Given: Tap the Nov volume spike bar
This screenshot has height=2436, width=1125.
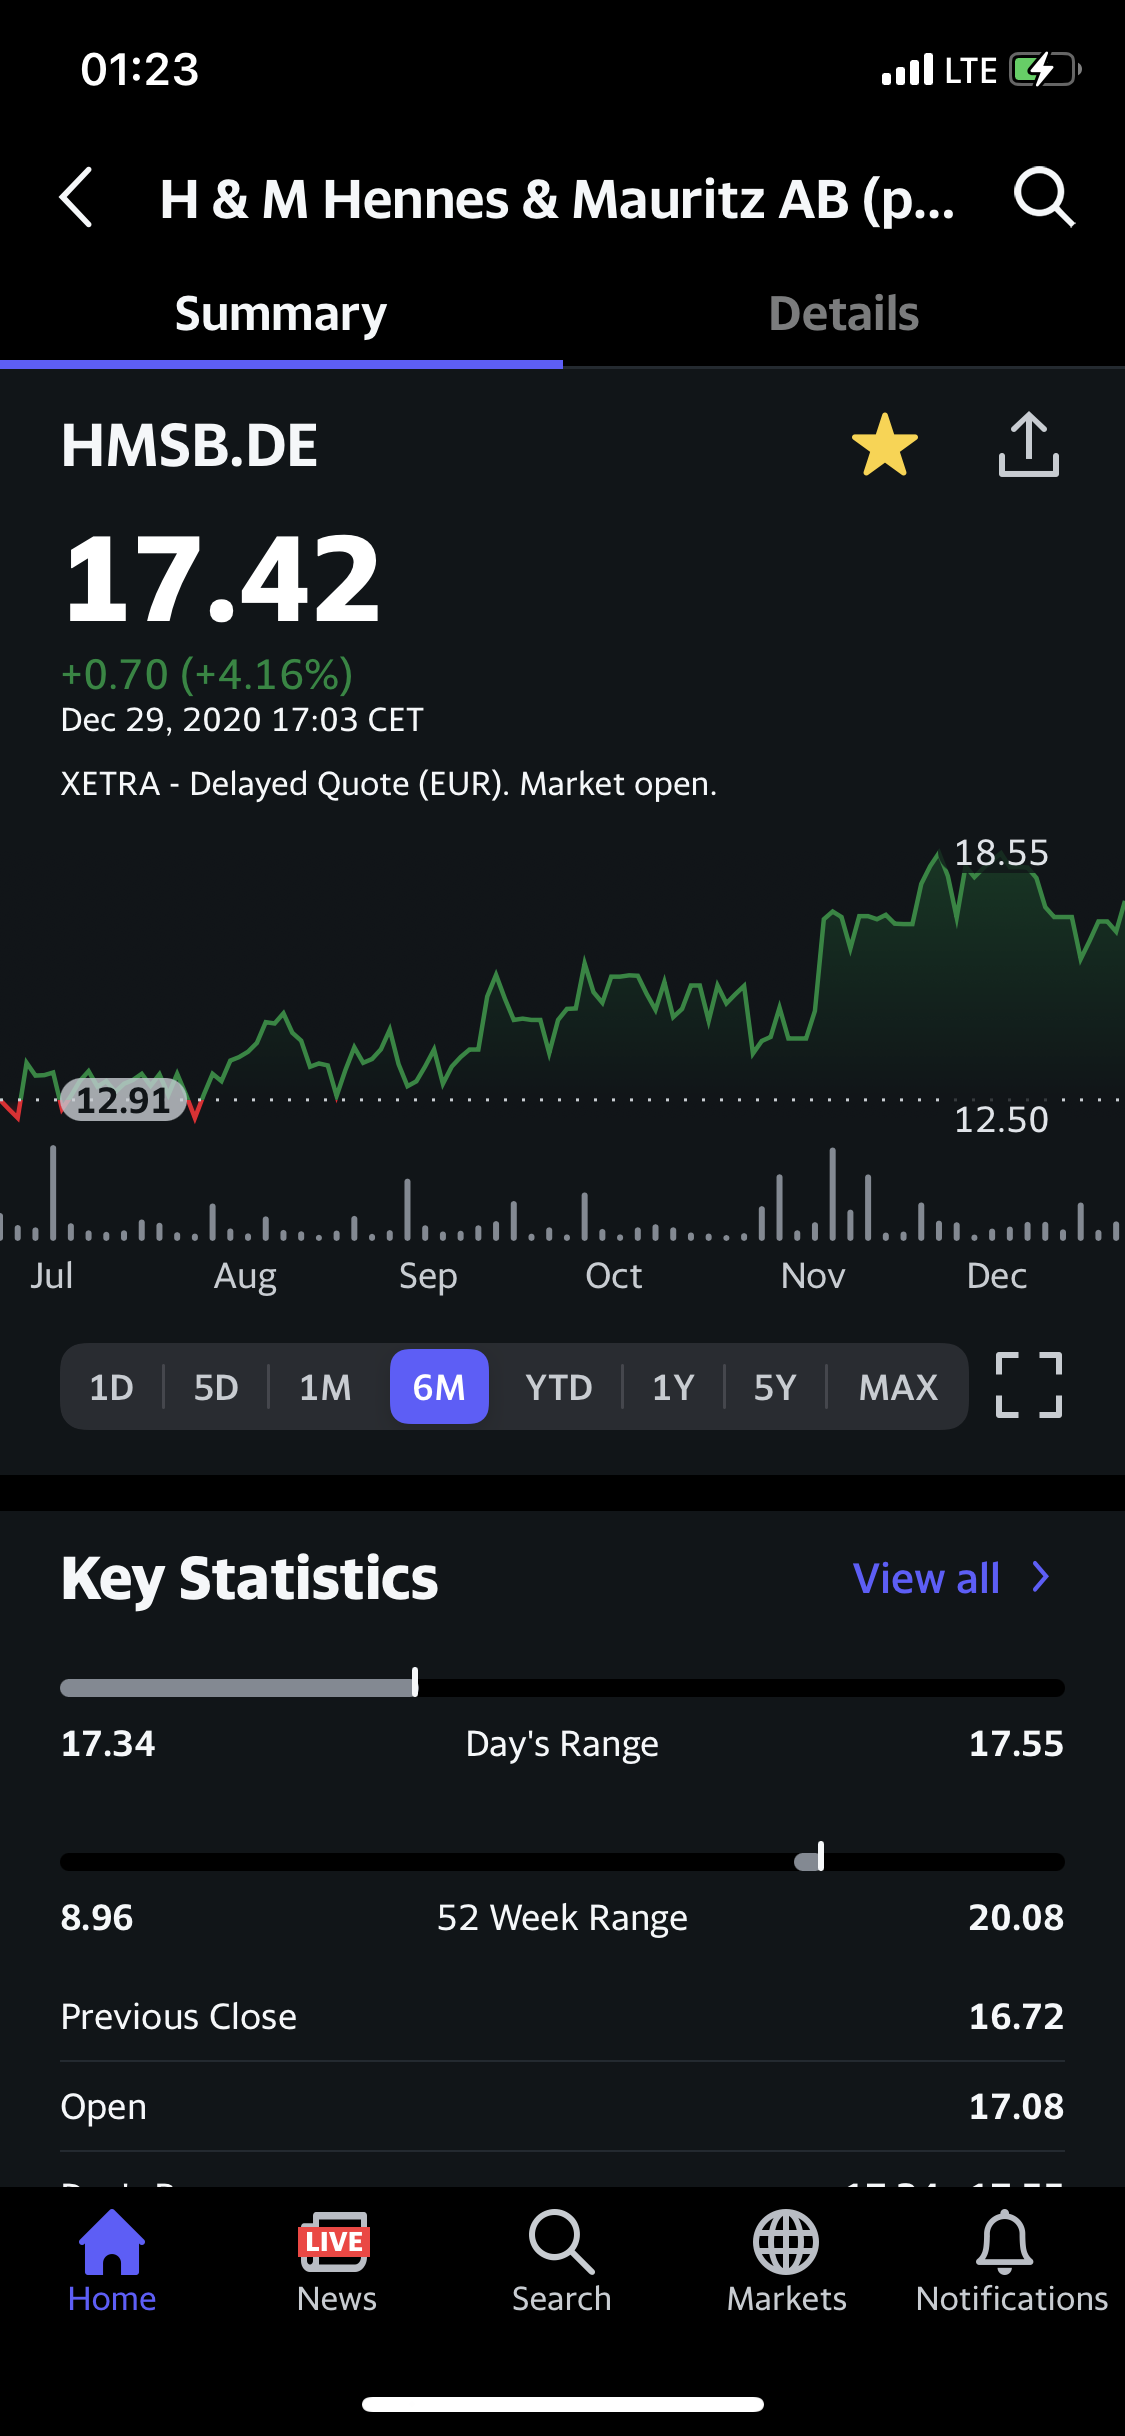Looking at the screenshot, I should point(832,1194).
